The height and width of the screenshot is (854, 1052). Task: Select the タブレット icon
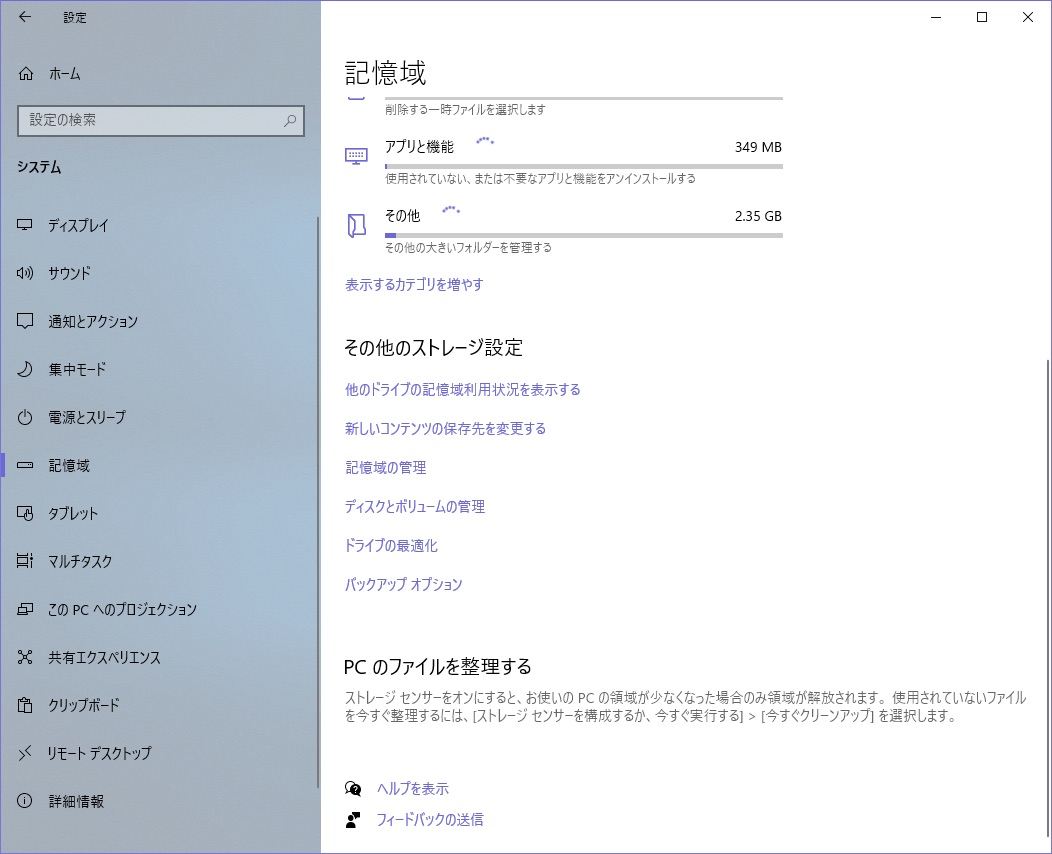(x=25, y=513)
